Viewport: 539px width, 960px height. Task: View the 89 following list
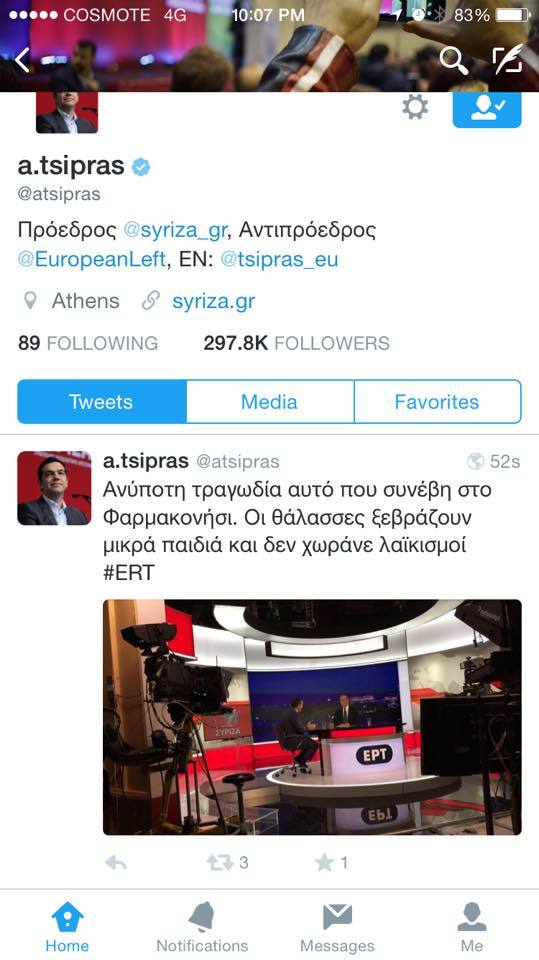pos(88,343)
